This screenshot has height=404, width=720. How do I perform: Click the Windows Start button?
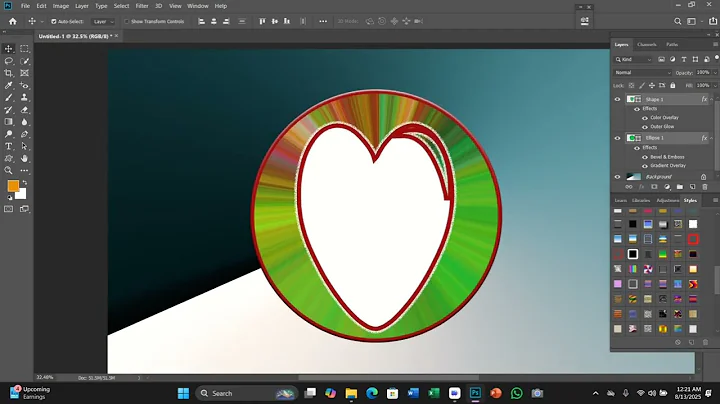[x=183, y=393]
